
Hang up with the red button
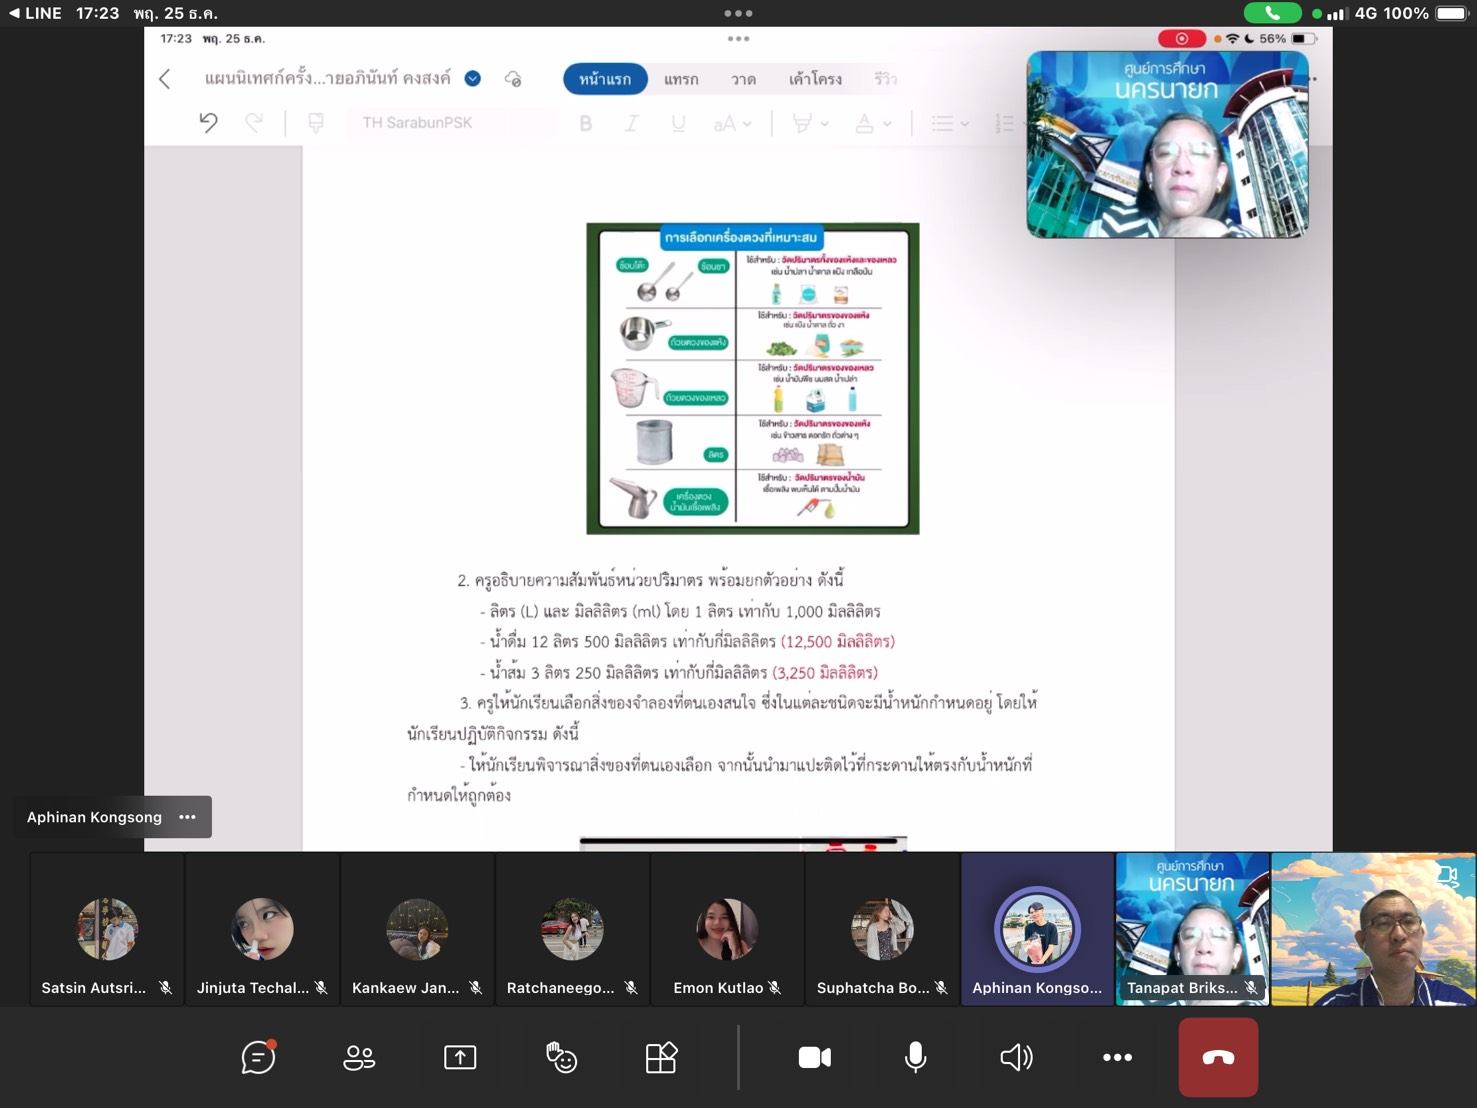(1218, 1057)
